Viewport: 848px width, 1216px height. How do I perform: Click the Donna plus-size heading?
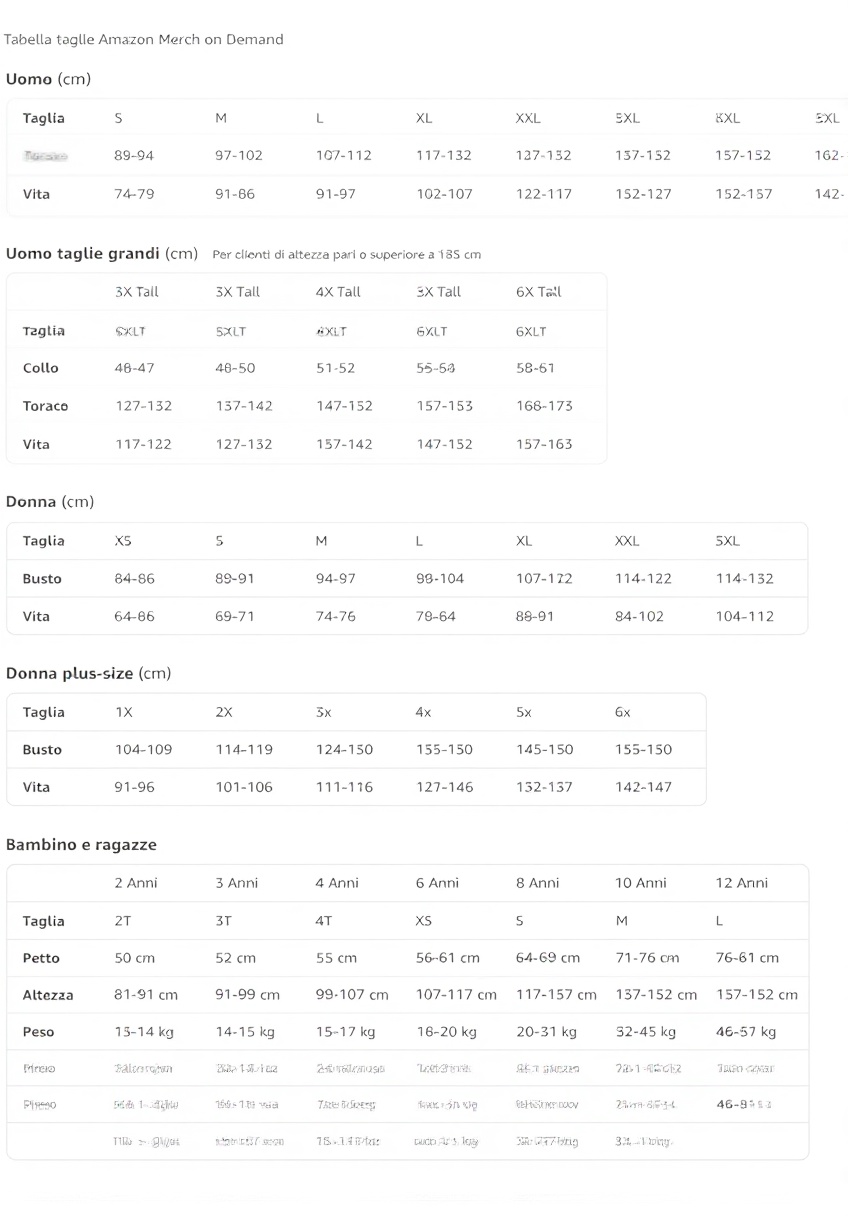click(88, 674)
